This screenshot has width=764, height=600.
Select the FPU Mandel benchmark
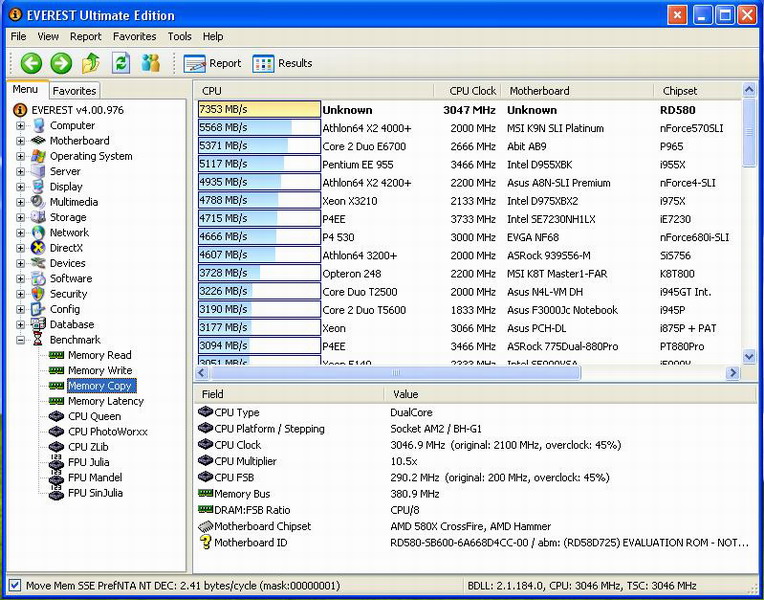(95, 478)
